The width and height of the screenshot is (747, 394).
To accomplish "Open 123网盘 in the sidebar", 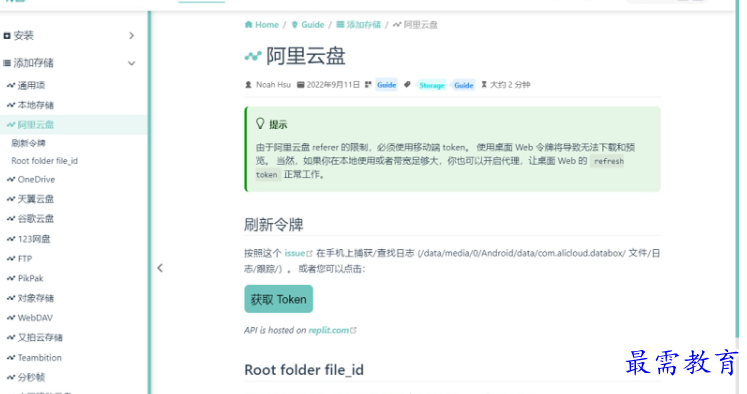I will click(34, 239).
